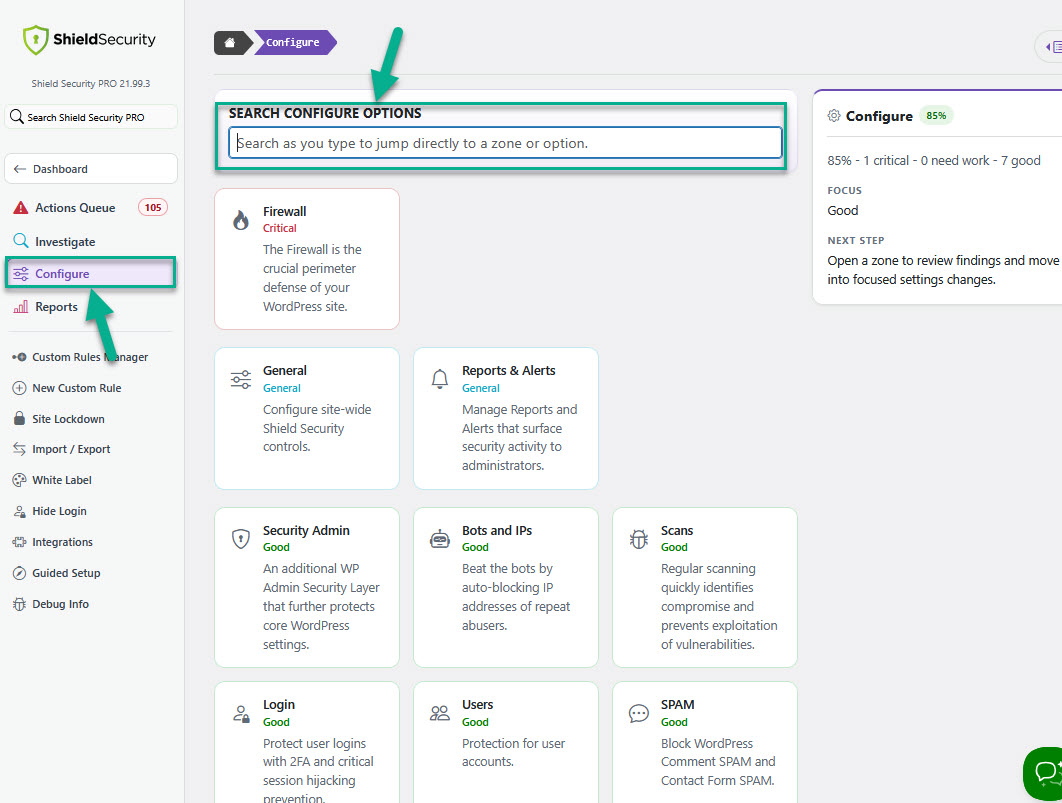This screenshot has height=803, width=1062.
Task: Start Guided Setup
Action: 66,573
